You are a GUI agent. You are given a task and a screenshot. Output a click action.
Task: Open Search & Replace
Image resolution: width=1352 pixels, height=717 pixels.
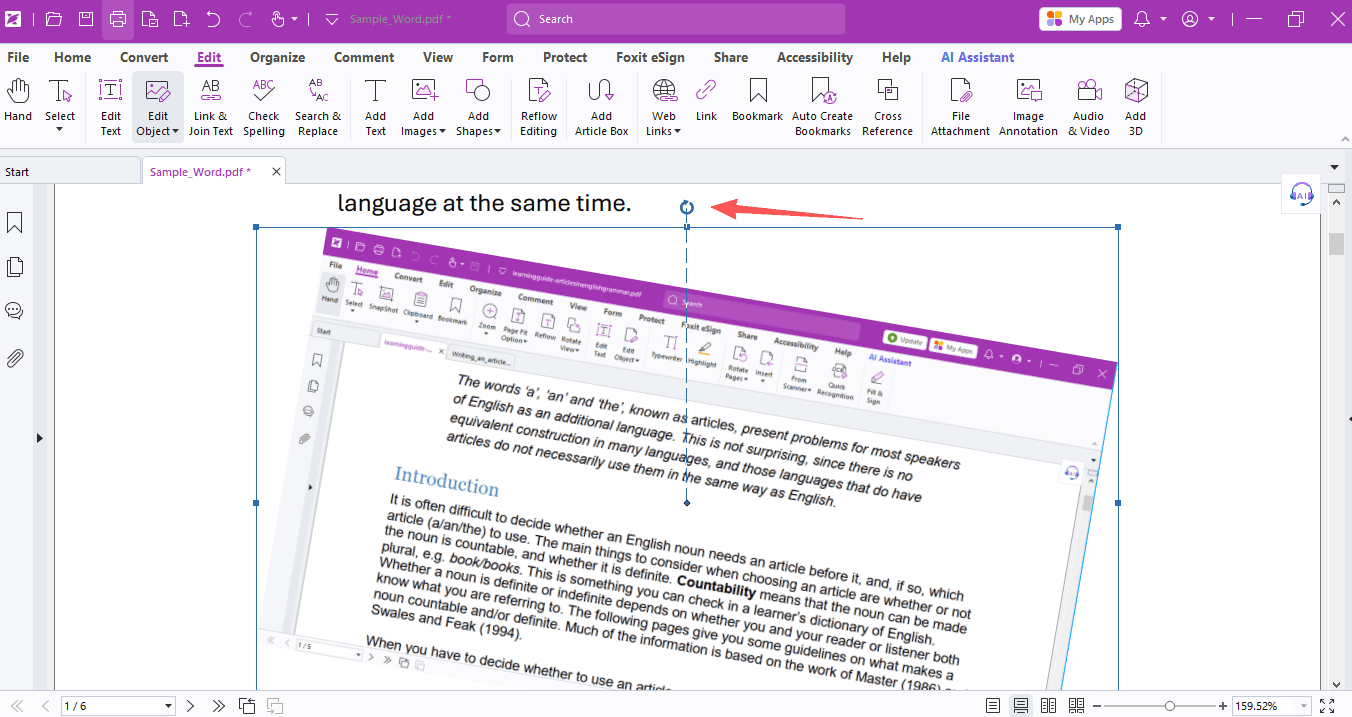point(318,106)
